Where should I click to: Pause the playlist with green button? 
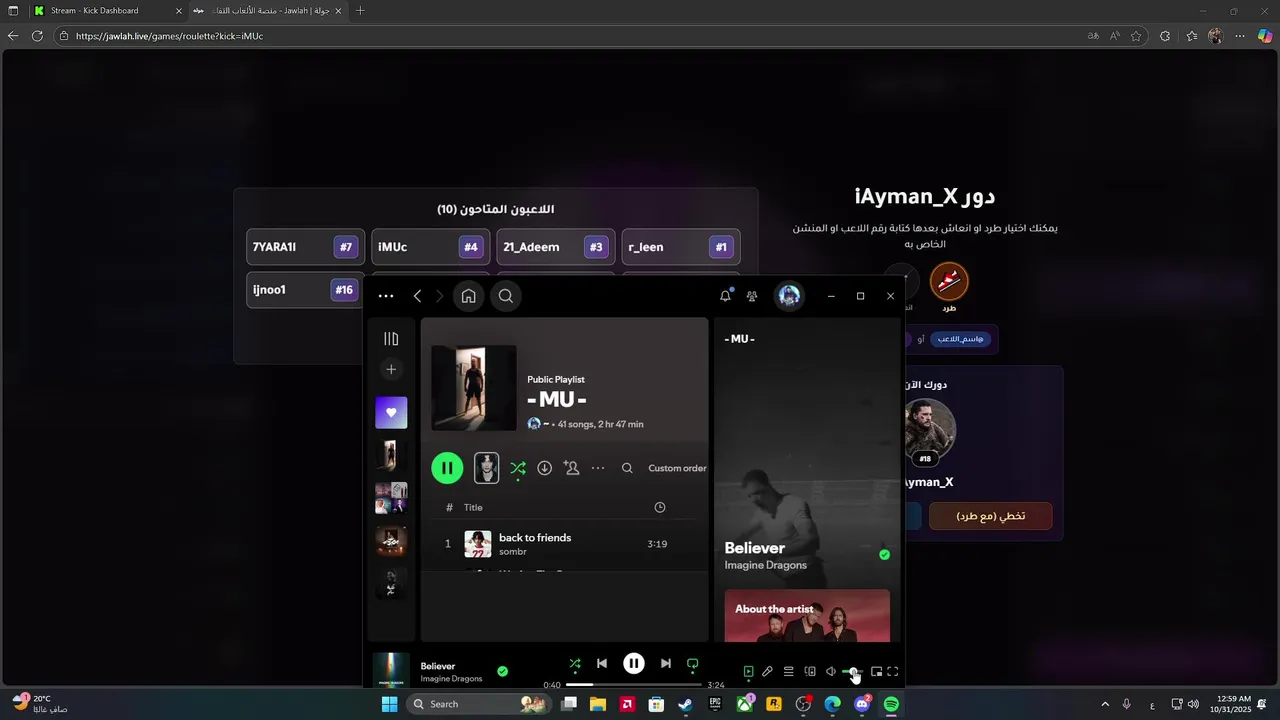tap(447, 467)
